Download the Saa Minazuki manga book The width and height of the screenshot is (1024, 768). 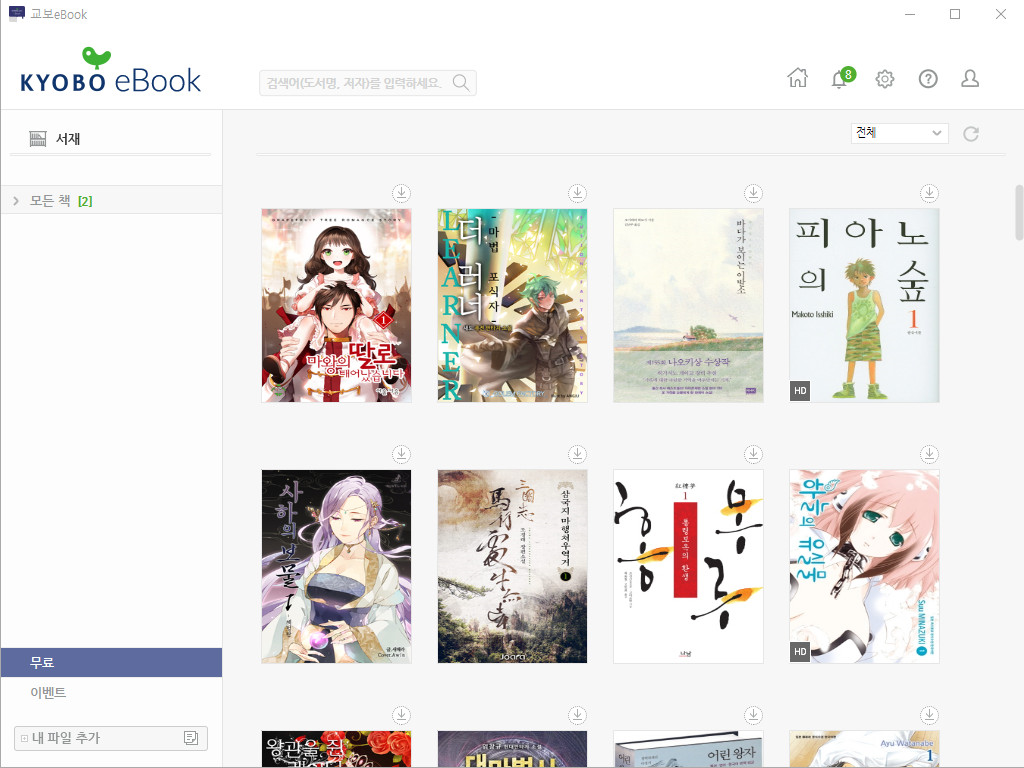[929, 453]
